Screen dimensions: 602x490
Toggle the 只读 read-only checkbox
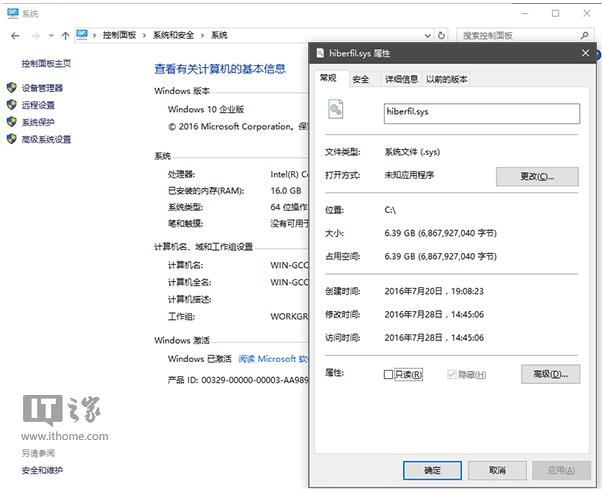coord(389,374)
